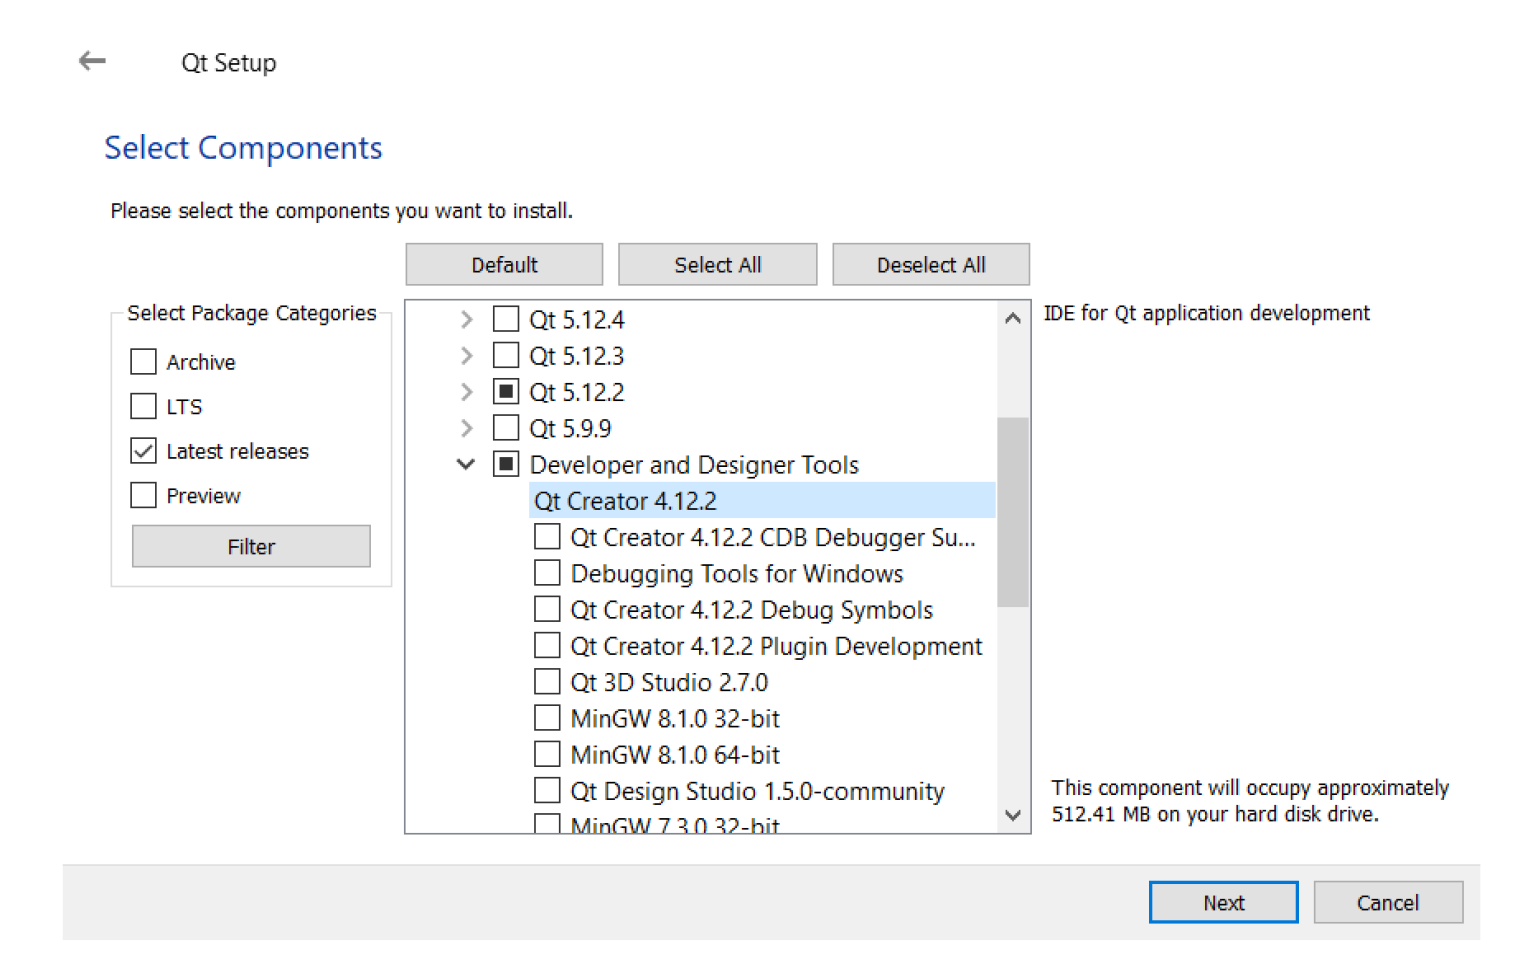The width and height of the screenshot is (1536, 960).
Task: Click the Qt 5.12.2 label
Action: [577, 392]
